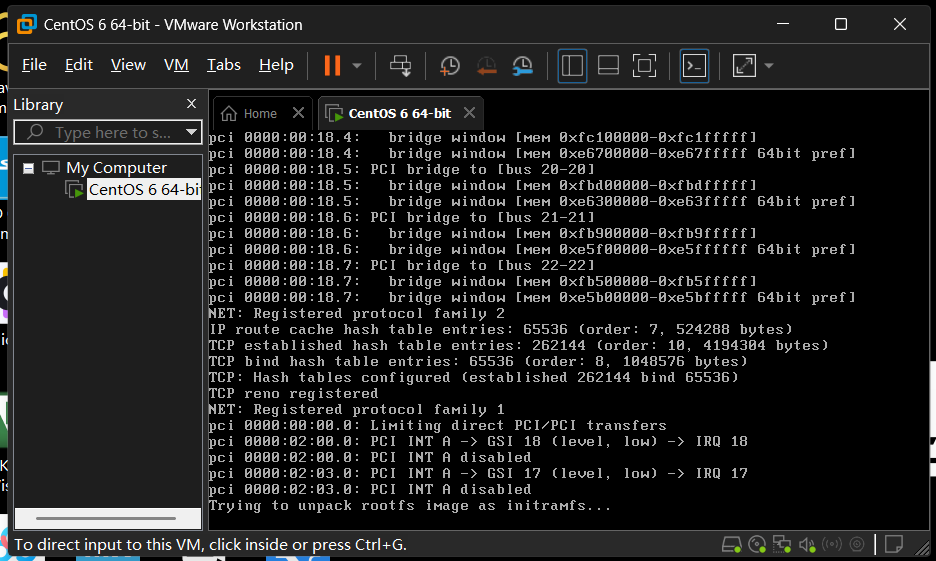Minimize the VMware Workstation window
The image size is (936, 561).
click(x=783, y=24)
